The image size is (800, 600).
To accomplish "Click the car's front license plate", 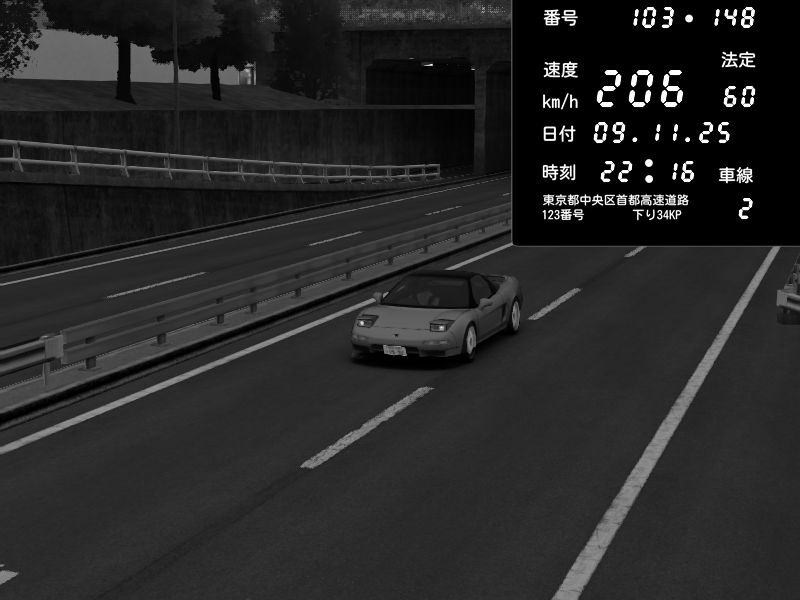I will [x=394, y=350].
